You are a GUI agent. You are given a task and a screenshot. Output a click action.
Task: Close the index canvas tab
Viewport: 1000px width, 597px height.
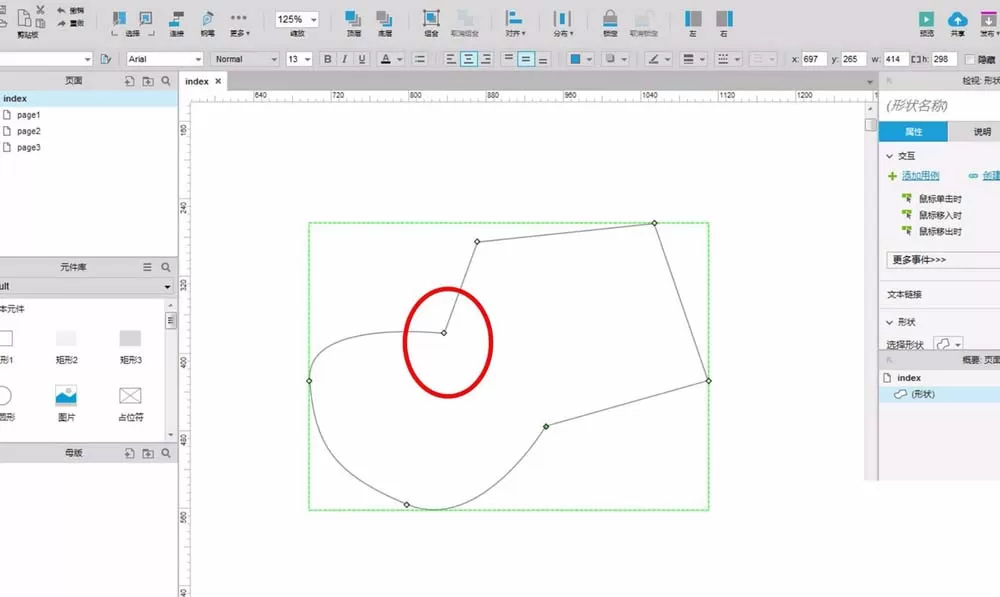click(218, 82)
